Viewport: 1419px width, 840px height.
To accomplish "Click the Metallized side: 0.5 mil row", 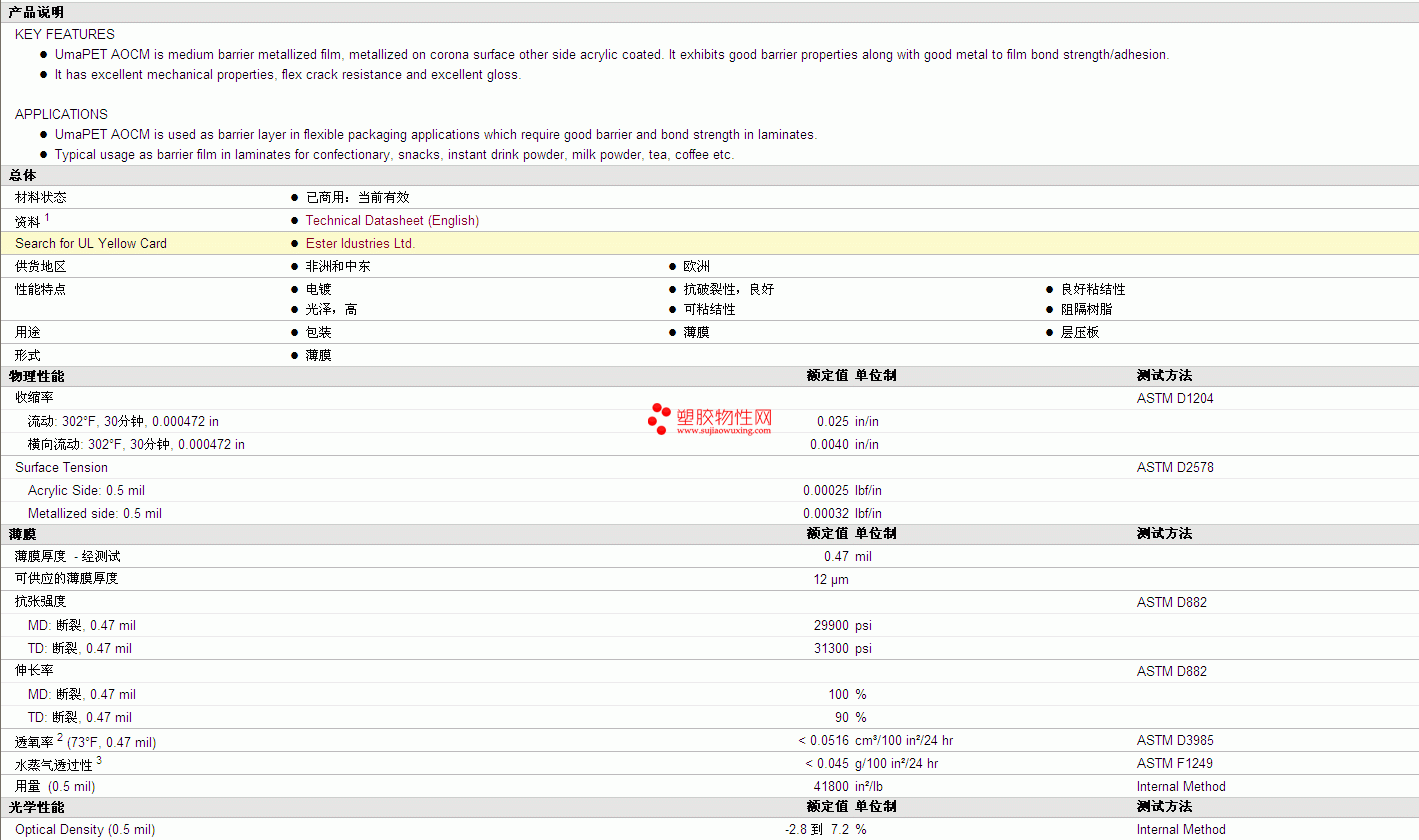I will pyautogui.click(x=95, y=513).
